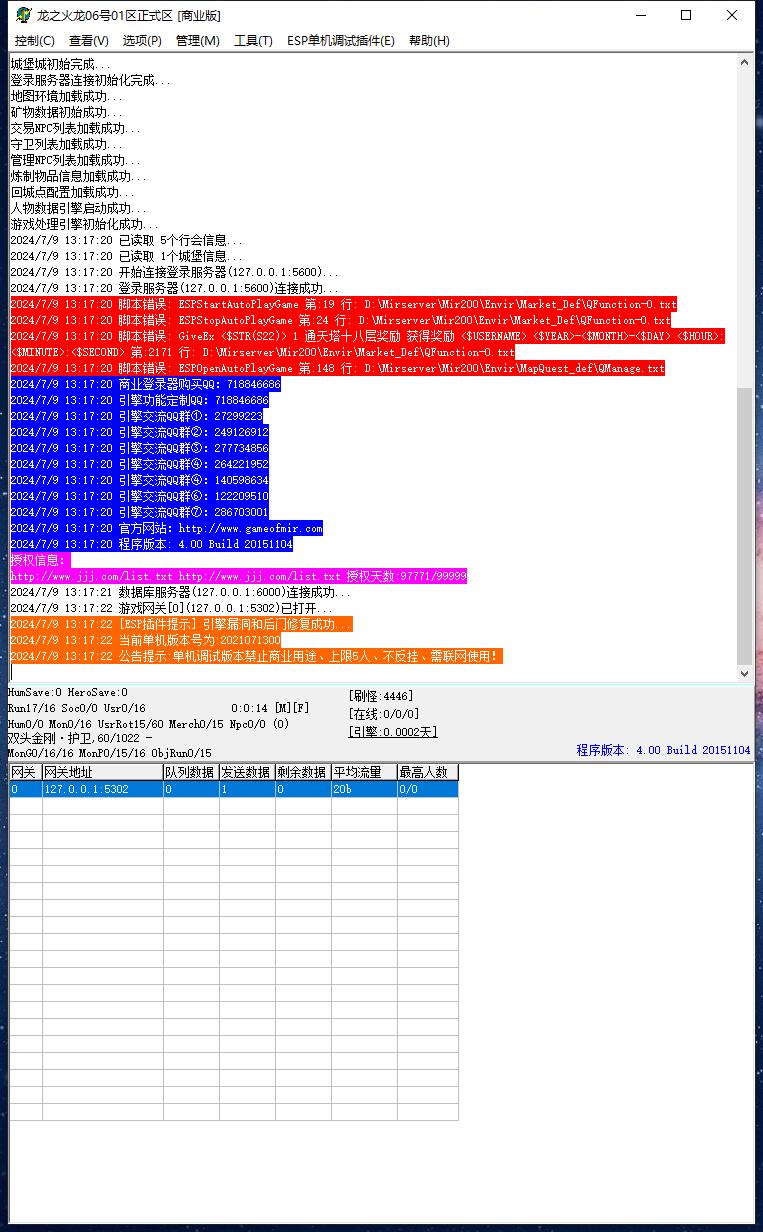763x1232 pixels.
Task: Open the 选项(P) menu
Action: point(141,41)
